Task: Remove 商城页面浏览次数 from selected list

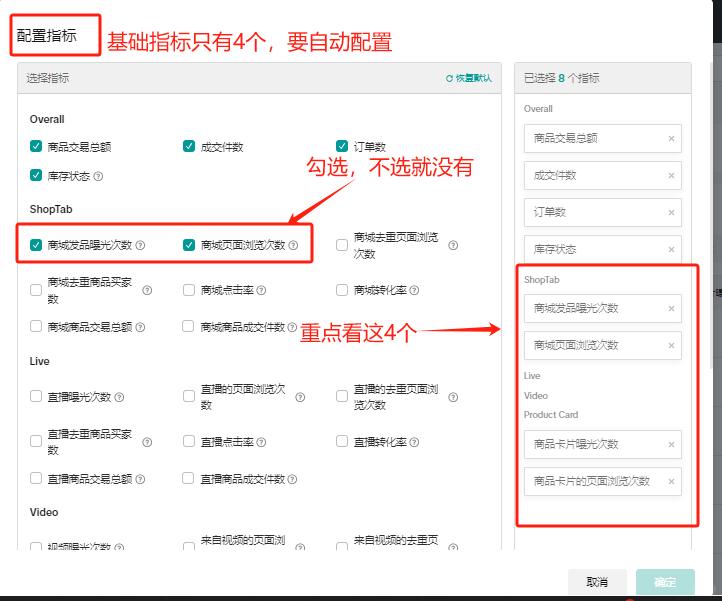Action: tap(671, 345)
